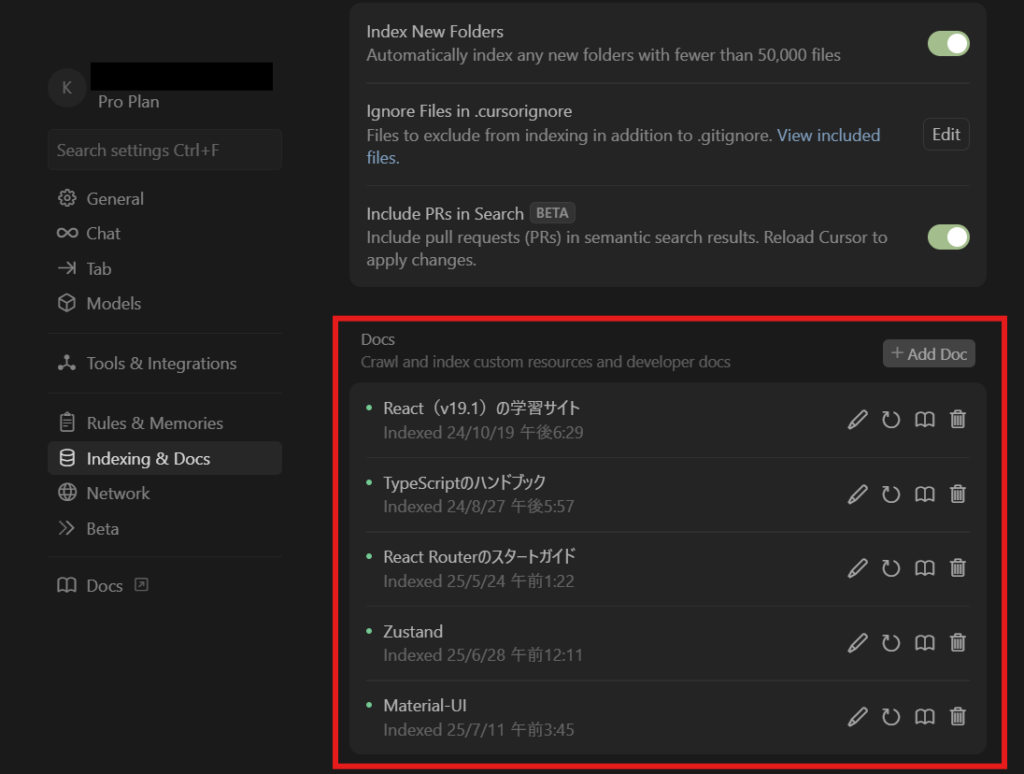
Task: Click the Pro Plan label
Action: pos(129,102)
